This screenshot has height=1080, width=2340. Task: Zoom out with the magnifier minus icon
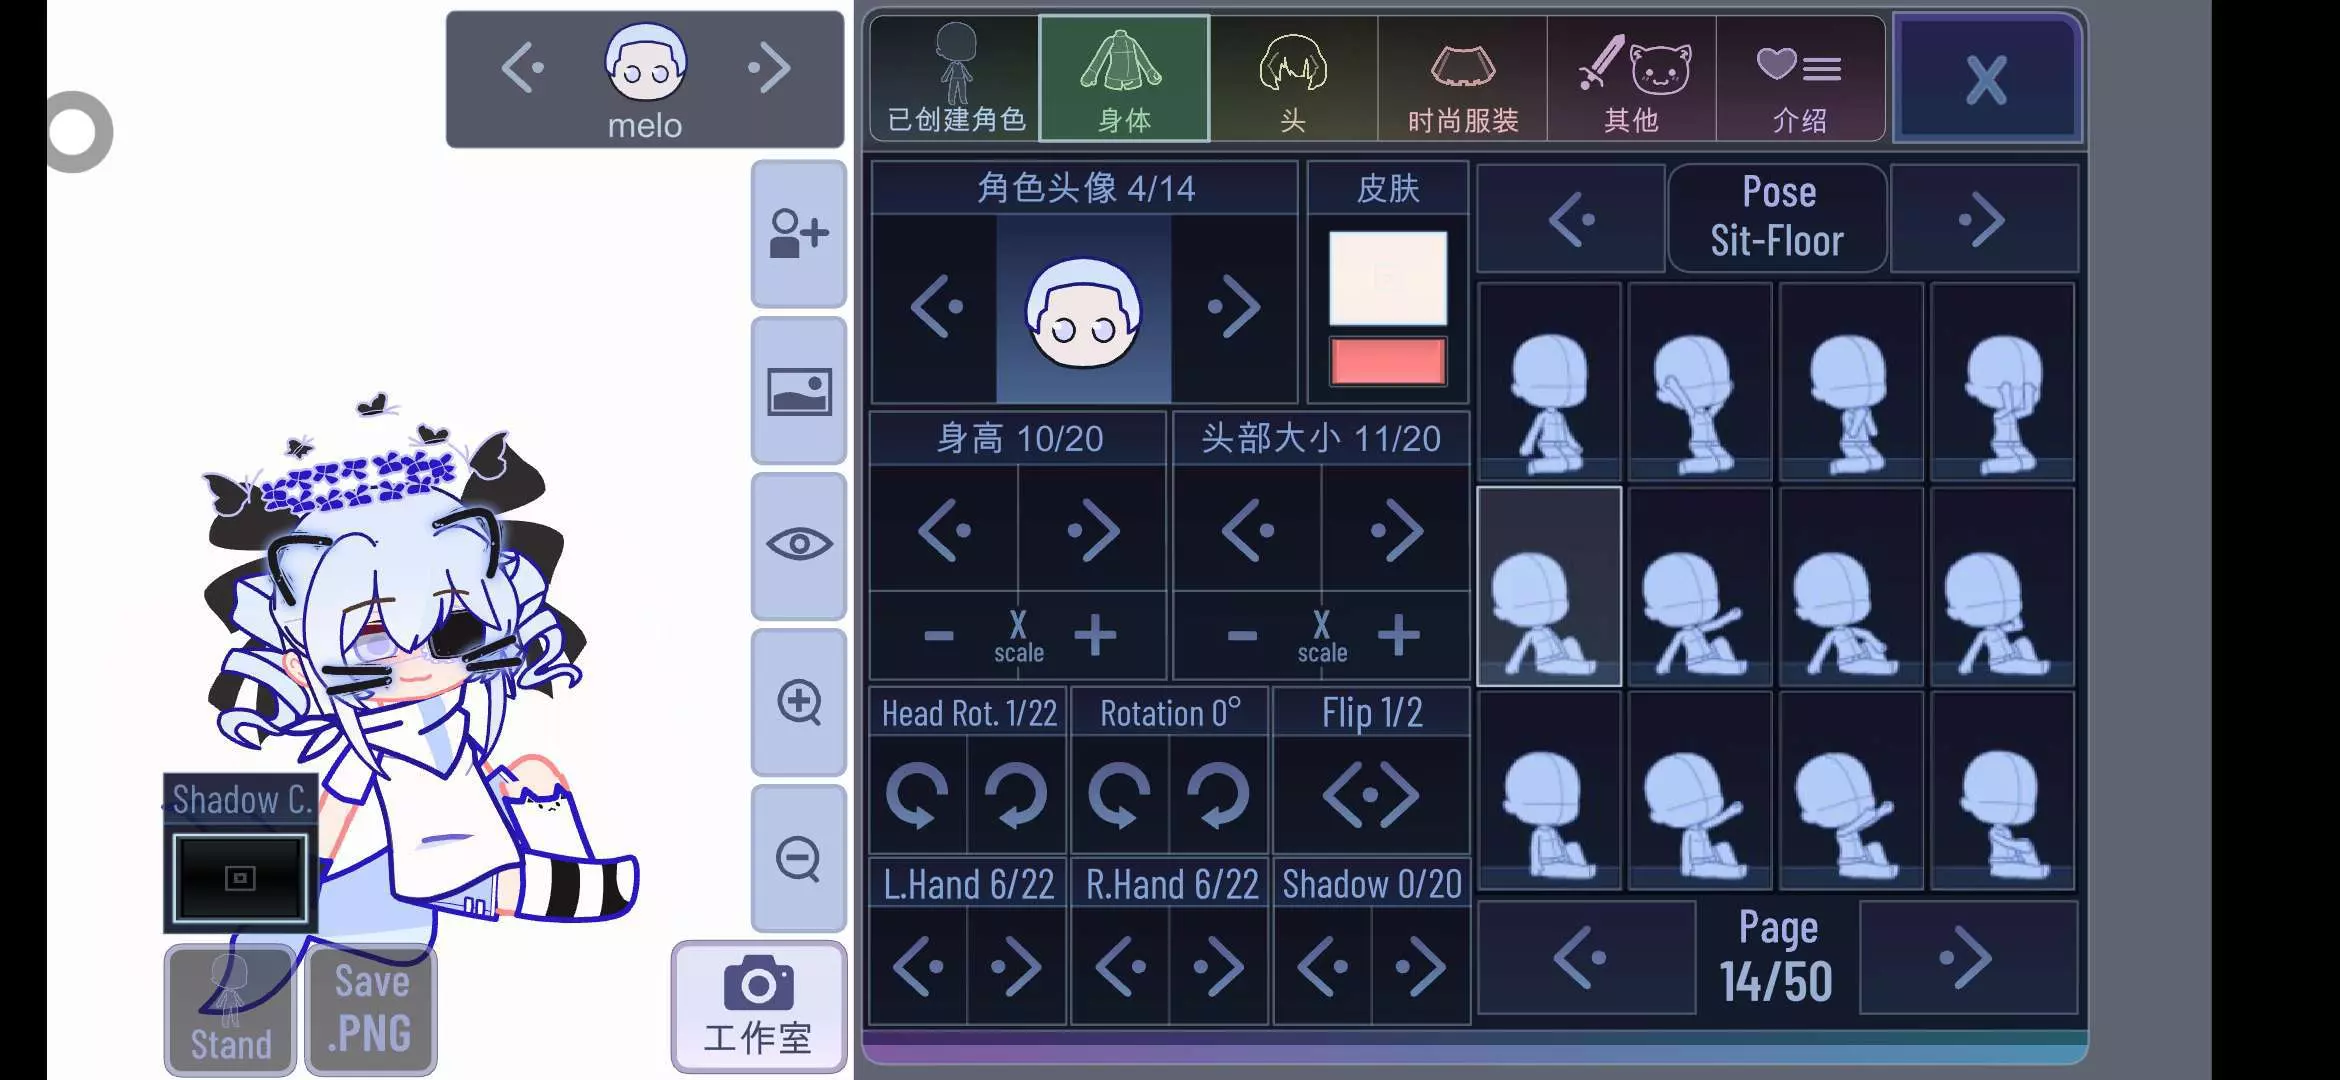798,858
